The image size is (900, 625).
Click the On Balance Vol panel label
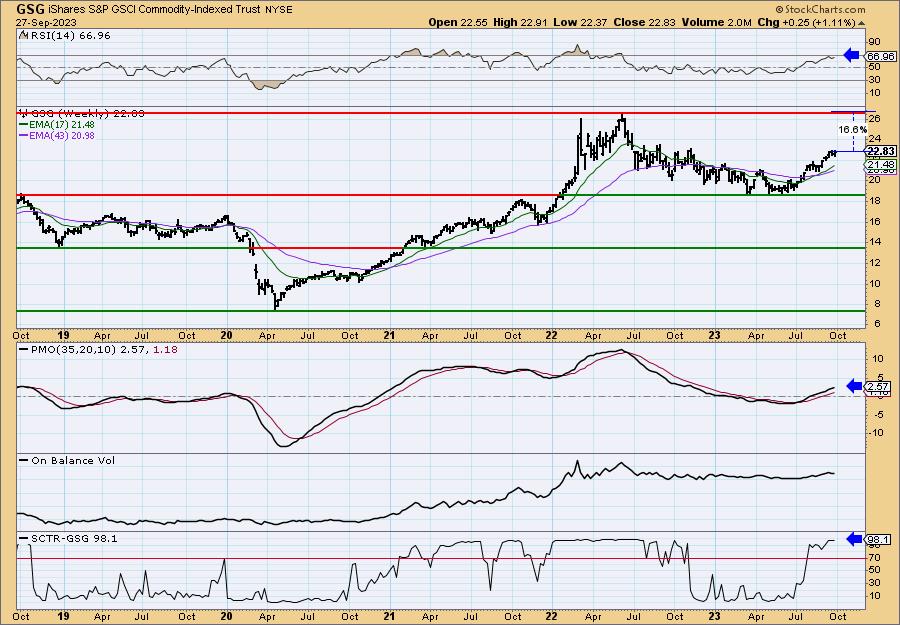point(73,460)
